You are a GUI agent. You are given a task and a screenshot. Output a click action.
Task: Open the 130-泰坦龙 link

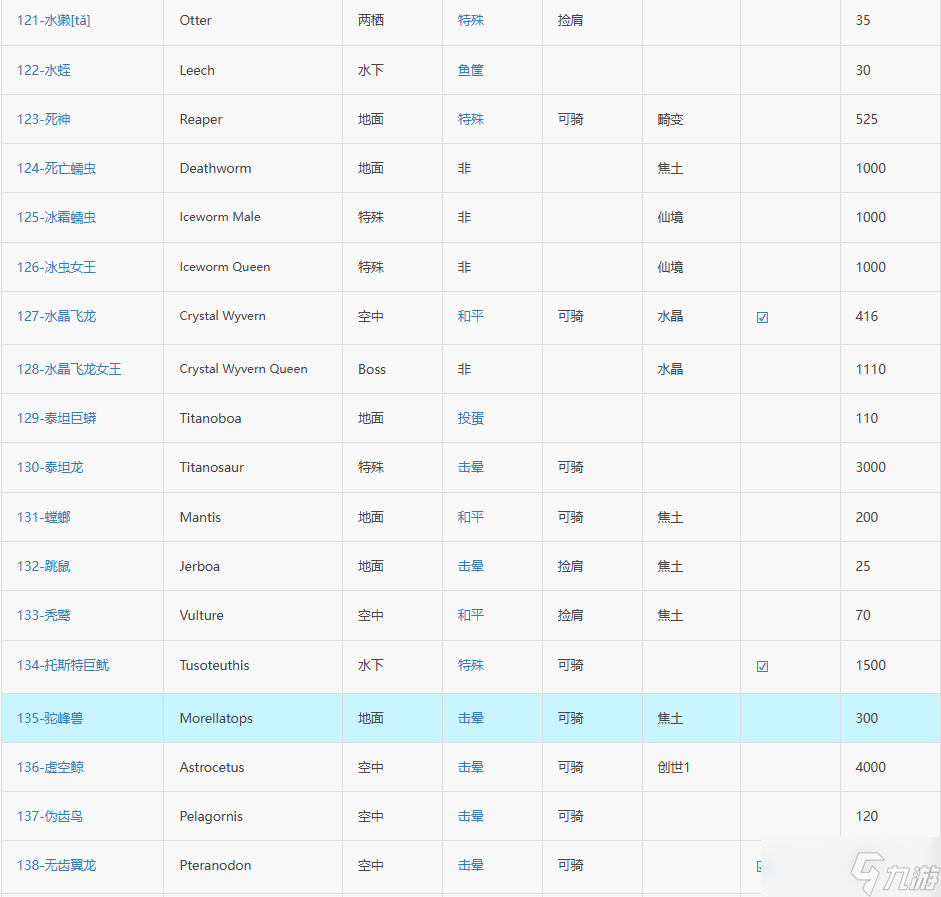(50, 467)
